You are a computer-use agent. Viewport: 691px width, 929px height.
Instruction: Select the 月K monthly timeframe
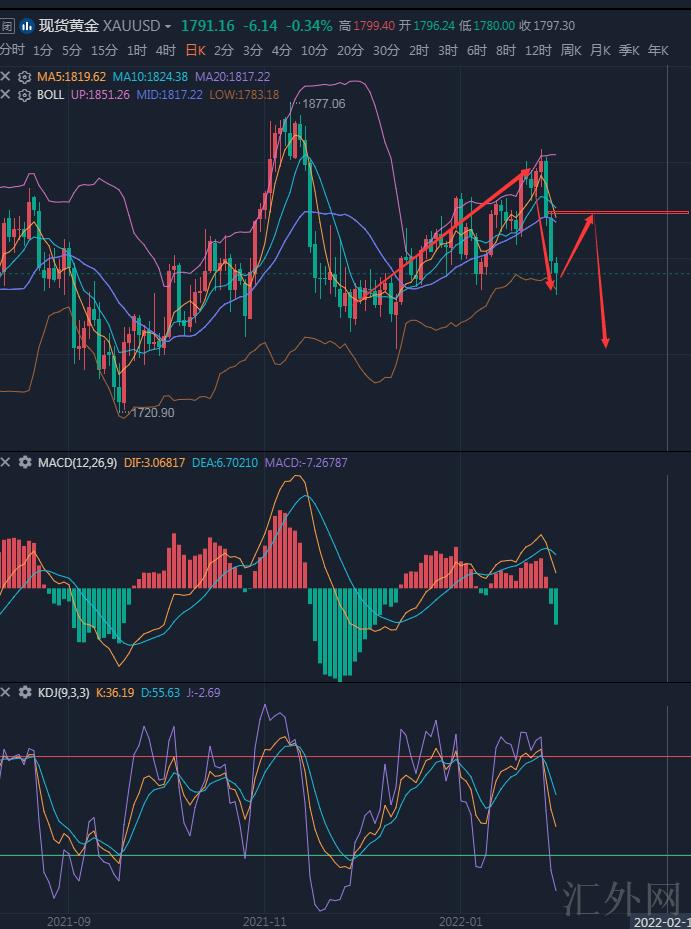coord(600,50)
